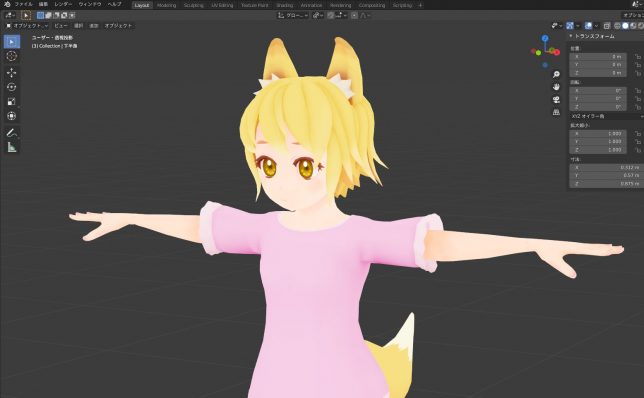
Task: Open the ビュー menu in viewport header
Action: [61, 25]
